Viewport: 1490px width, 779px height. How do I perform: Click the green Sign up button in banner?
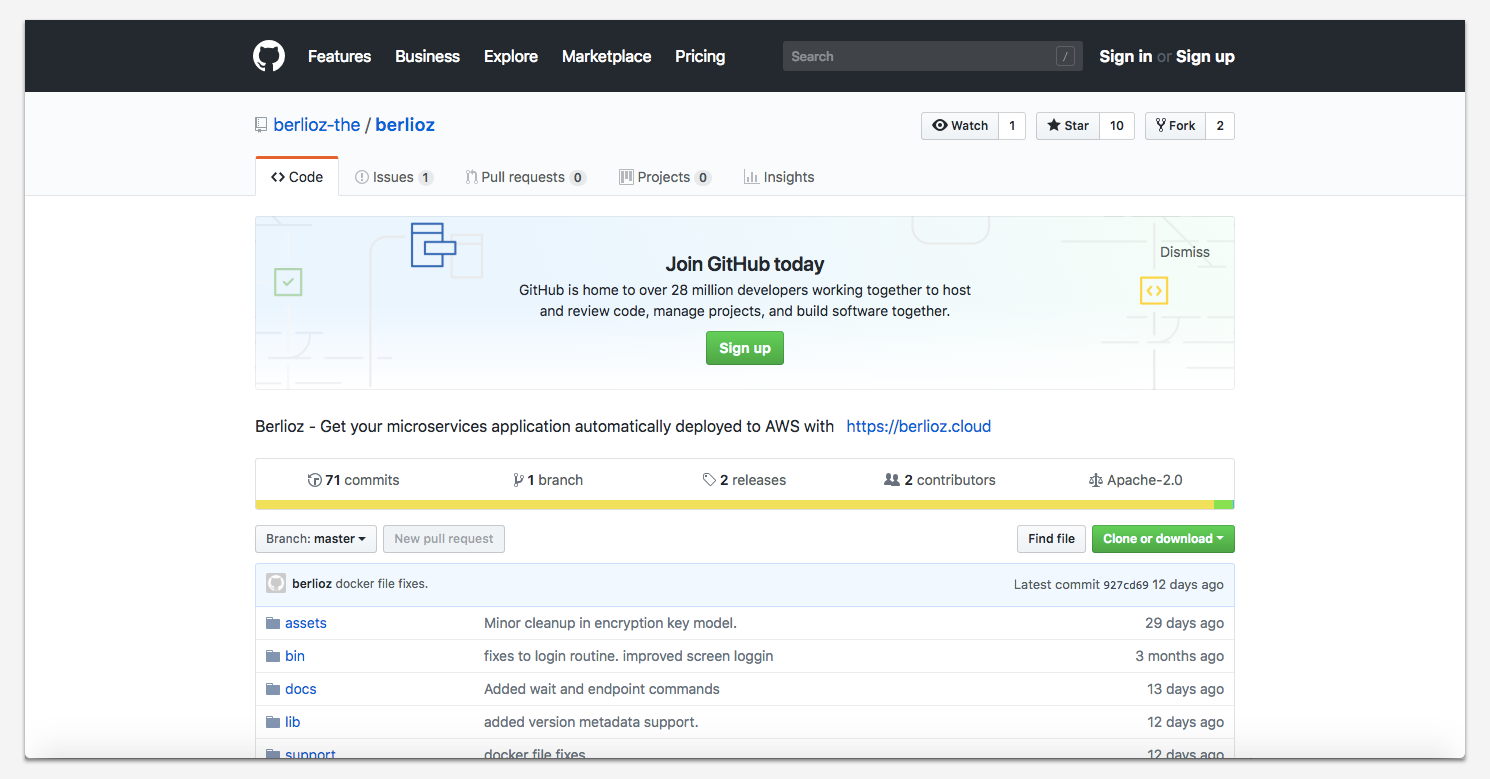coord(745,348)
